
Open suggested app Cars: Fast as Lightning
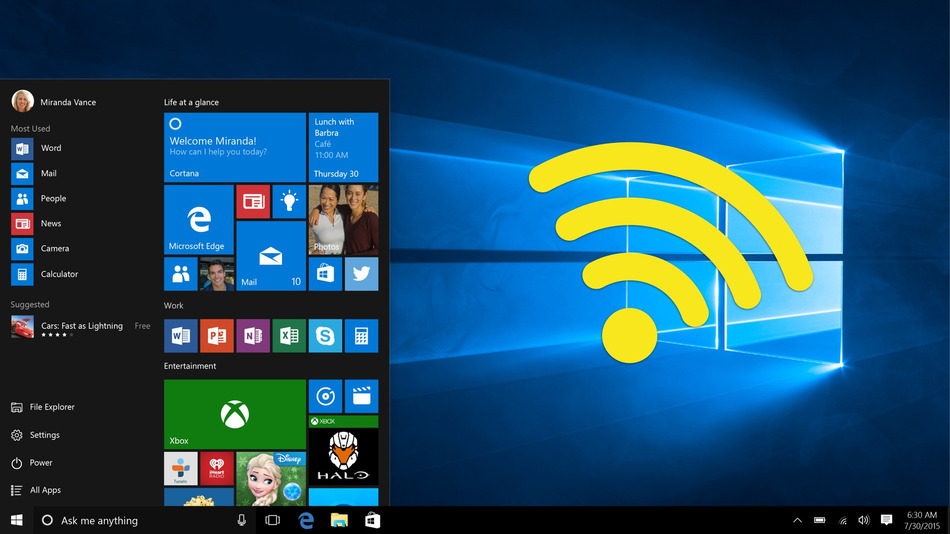click(81, 327)
